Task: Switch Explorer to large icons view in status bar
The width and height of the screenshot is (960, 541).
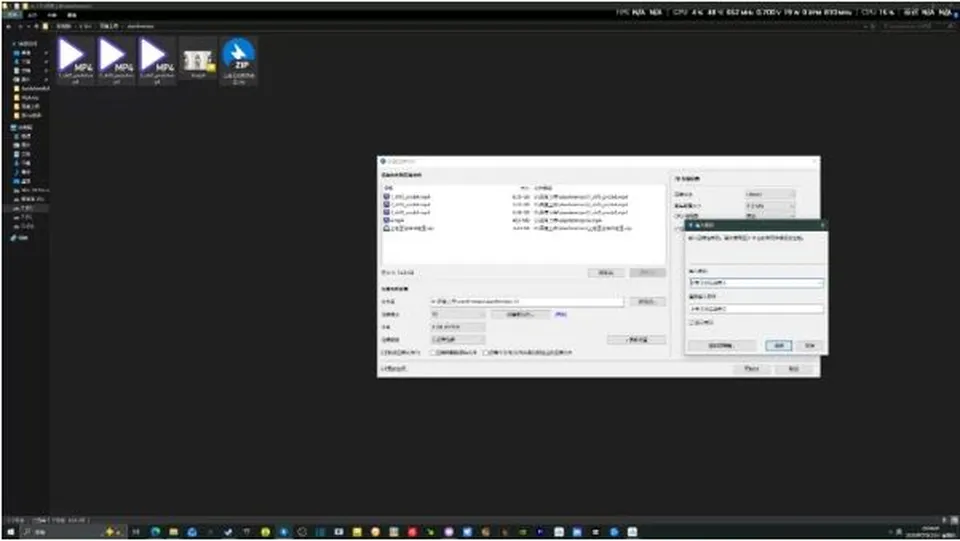Action: pyautogui.click(x=954, y=520)
